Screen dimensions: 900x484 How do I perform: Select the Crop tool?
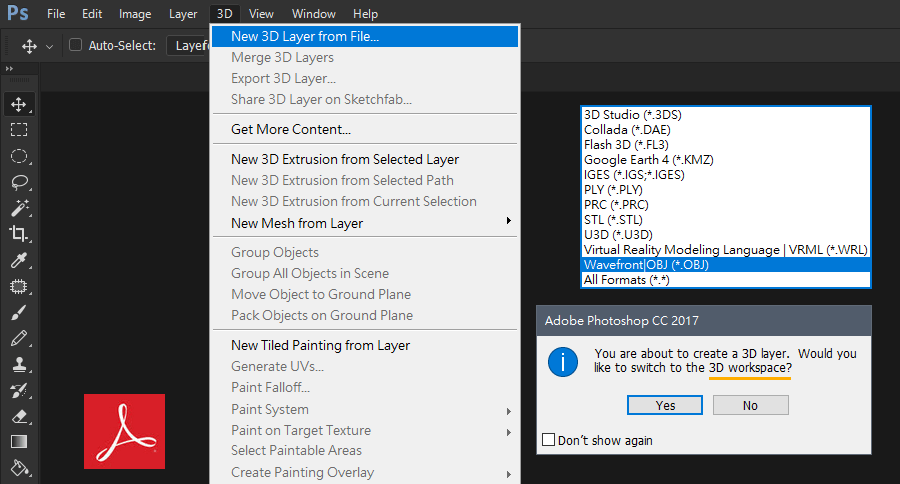19,234
